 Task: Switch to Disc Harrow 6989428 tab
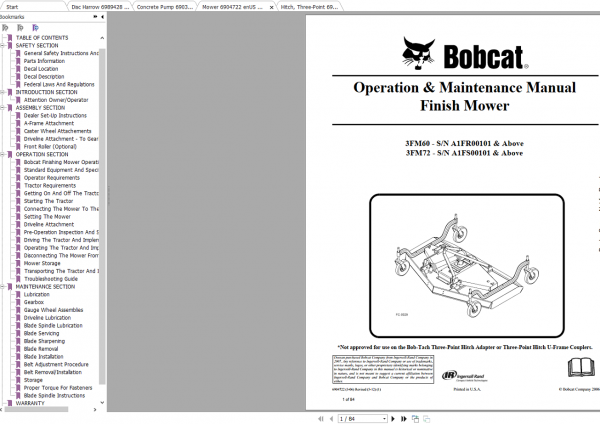[x=100, y=7]
